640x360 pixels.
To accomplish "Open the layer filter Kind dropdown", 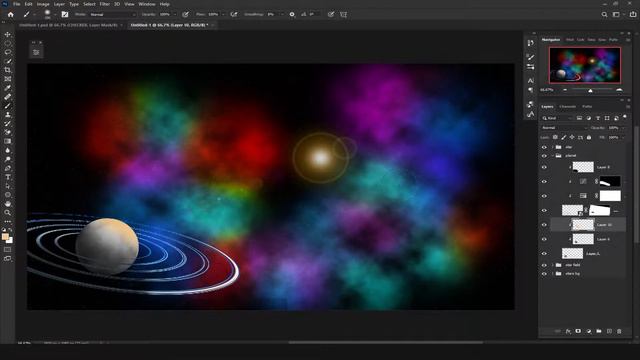I will pyautogui.click(x=557, y=118).
